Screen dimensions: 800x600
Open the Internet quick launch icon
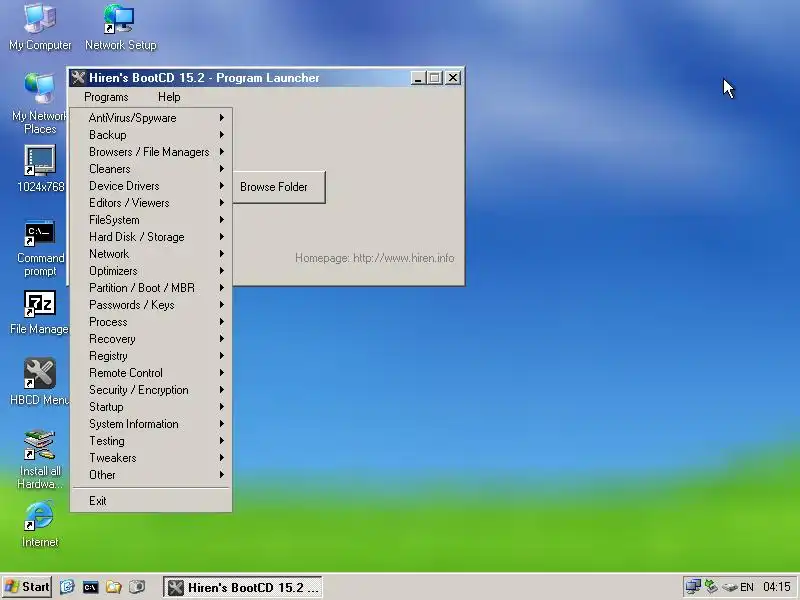tap(67, 587)
